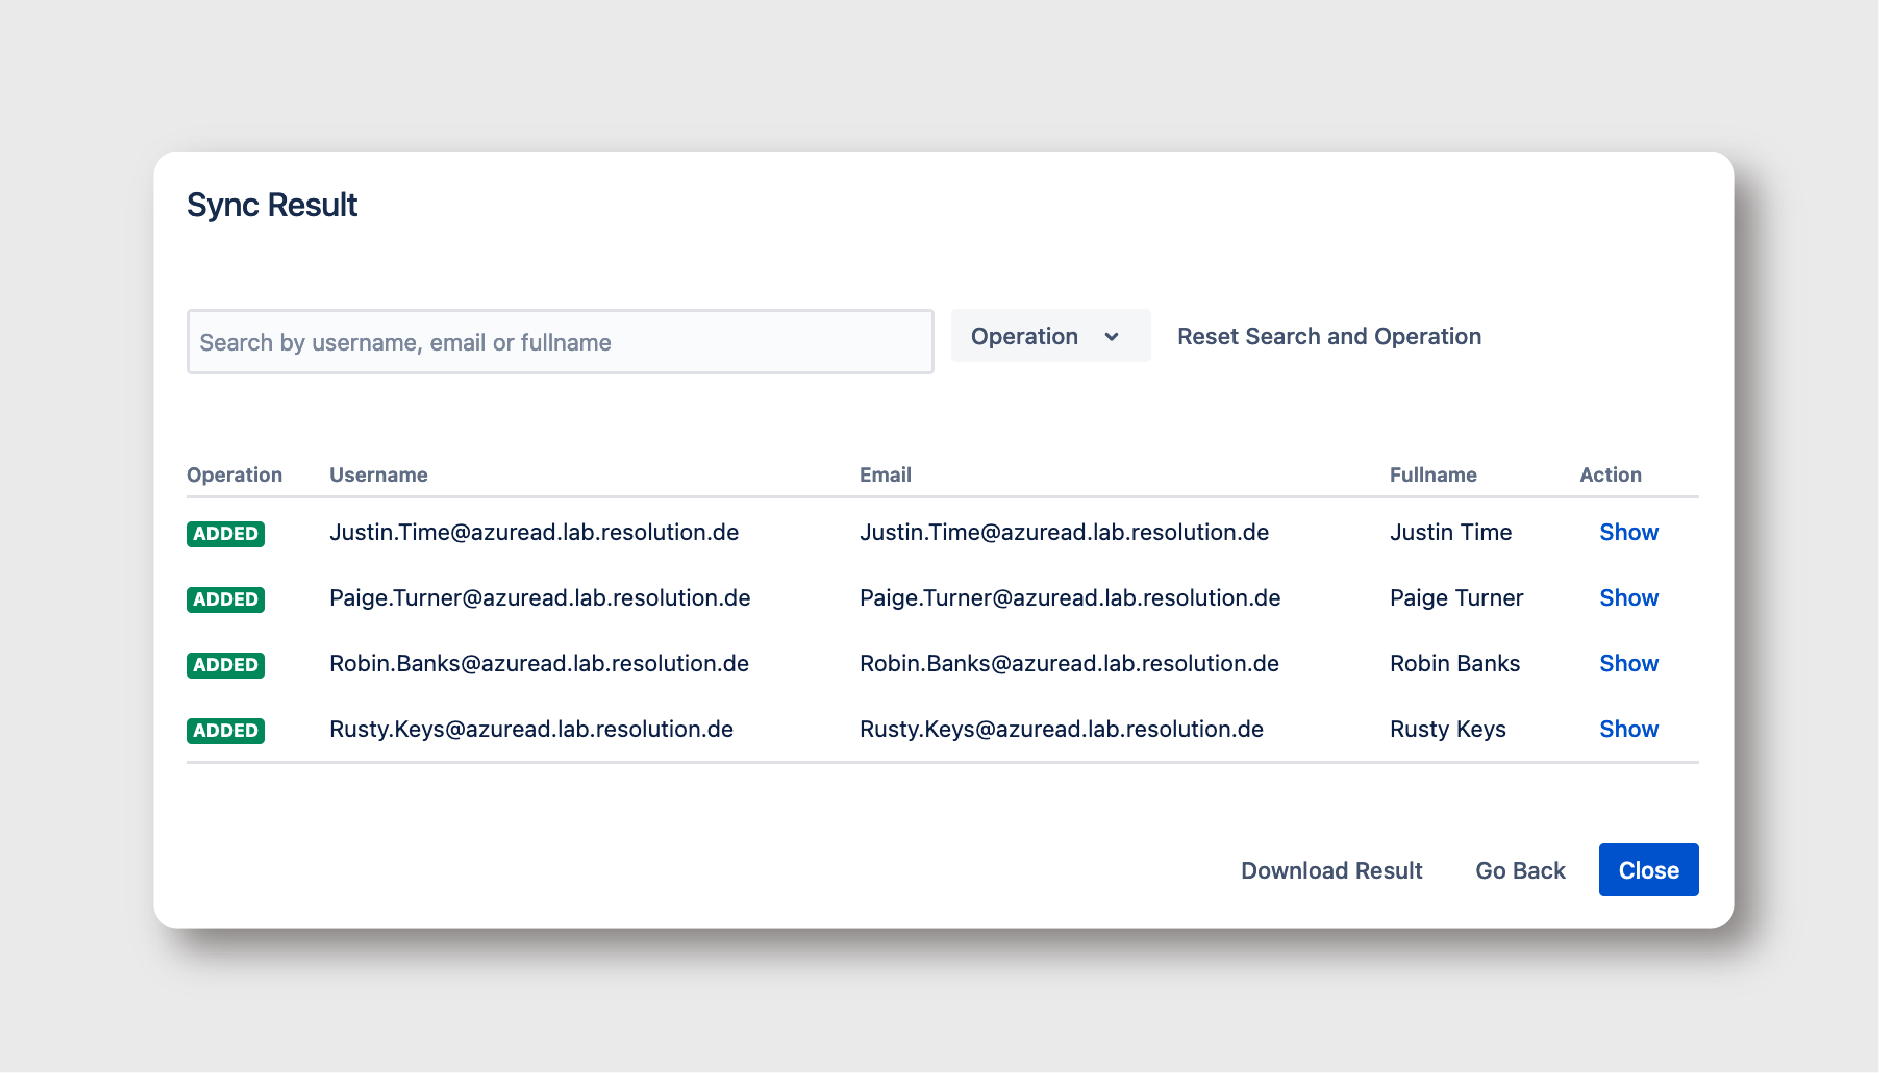Click the Go Back button

(x=1520, y=871)
